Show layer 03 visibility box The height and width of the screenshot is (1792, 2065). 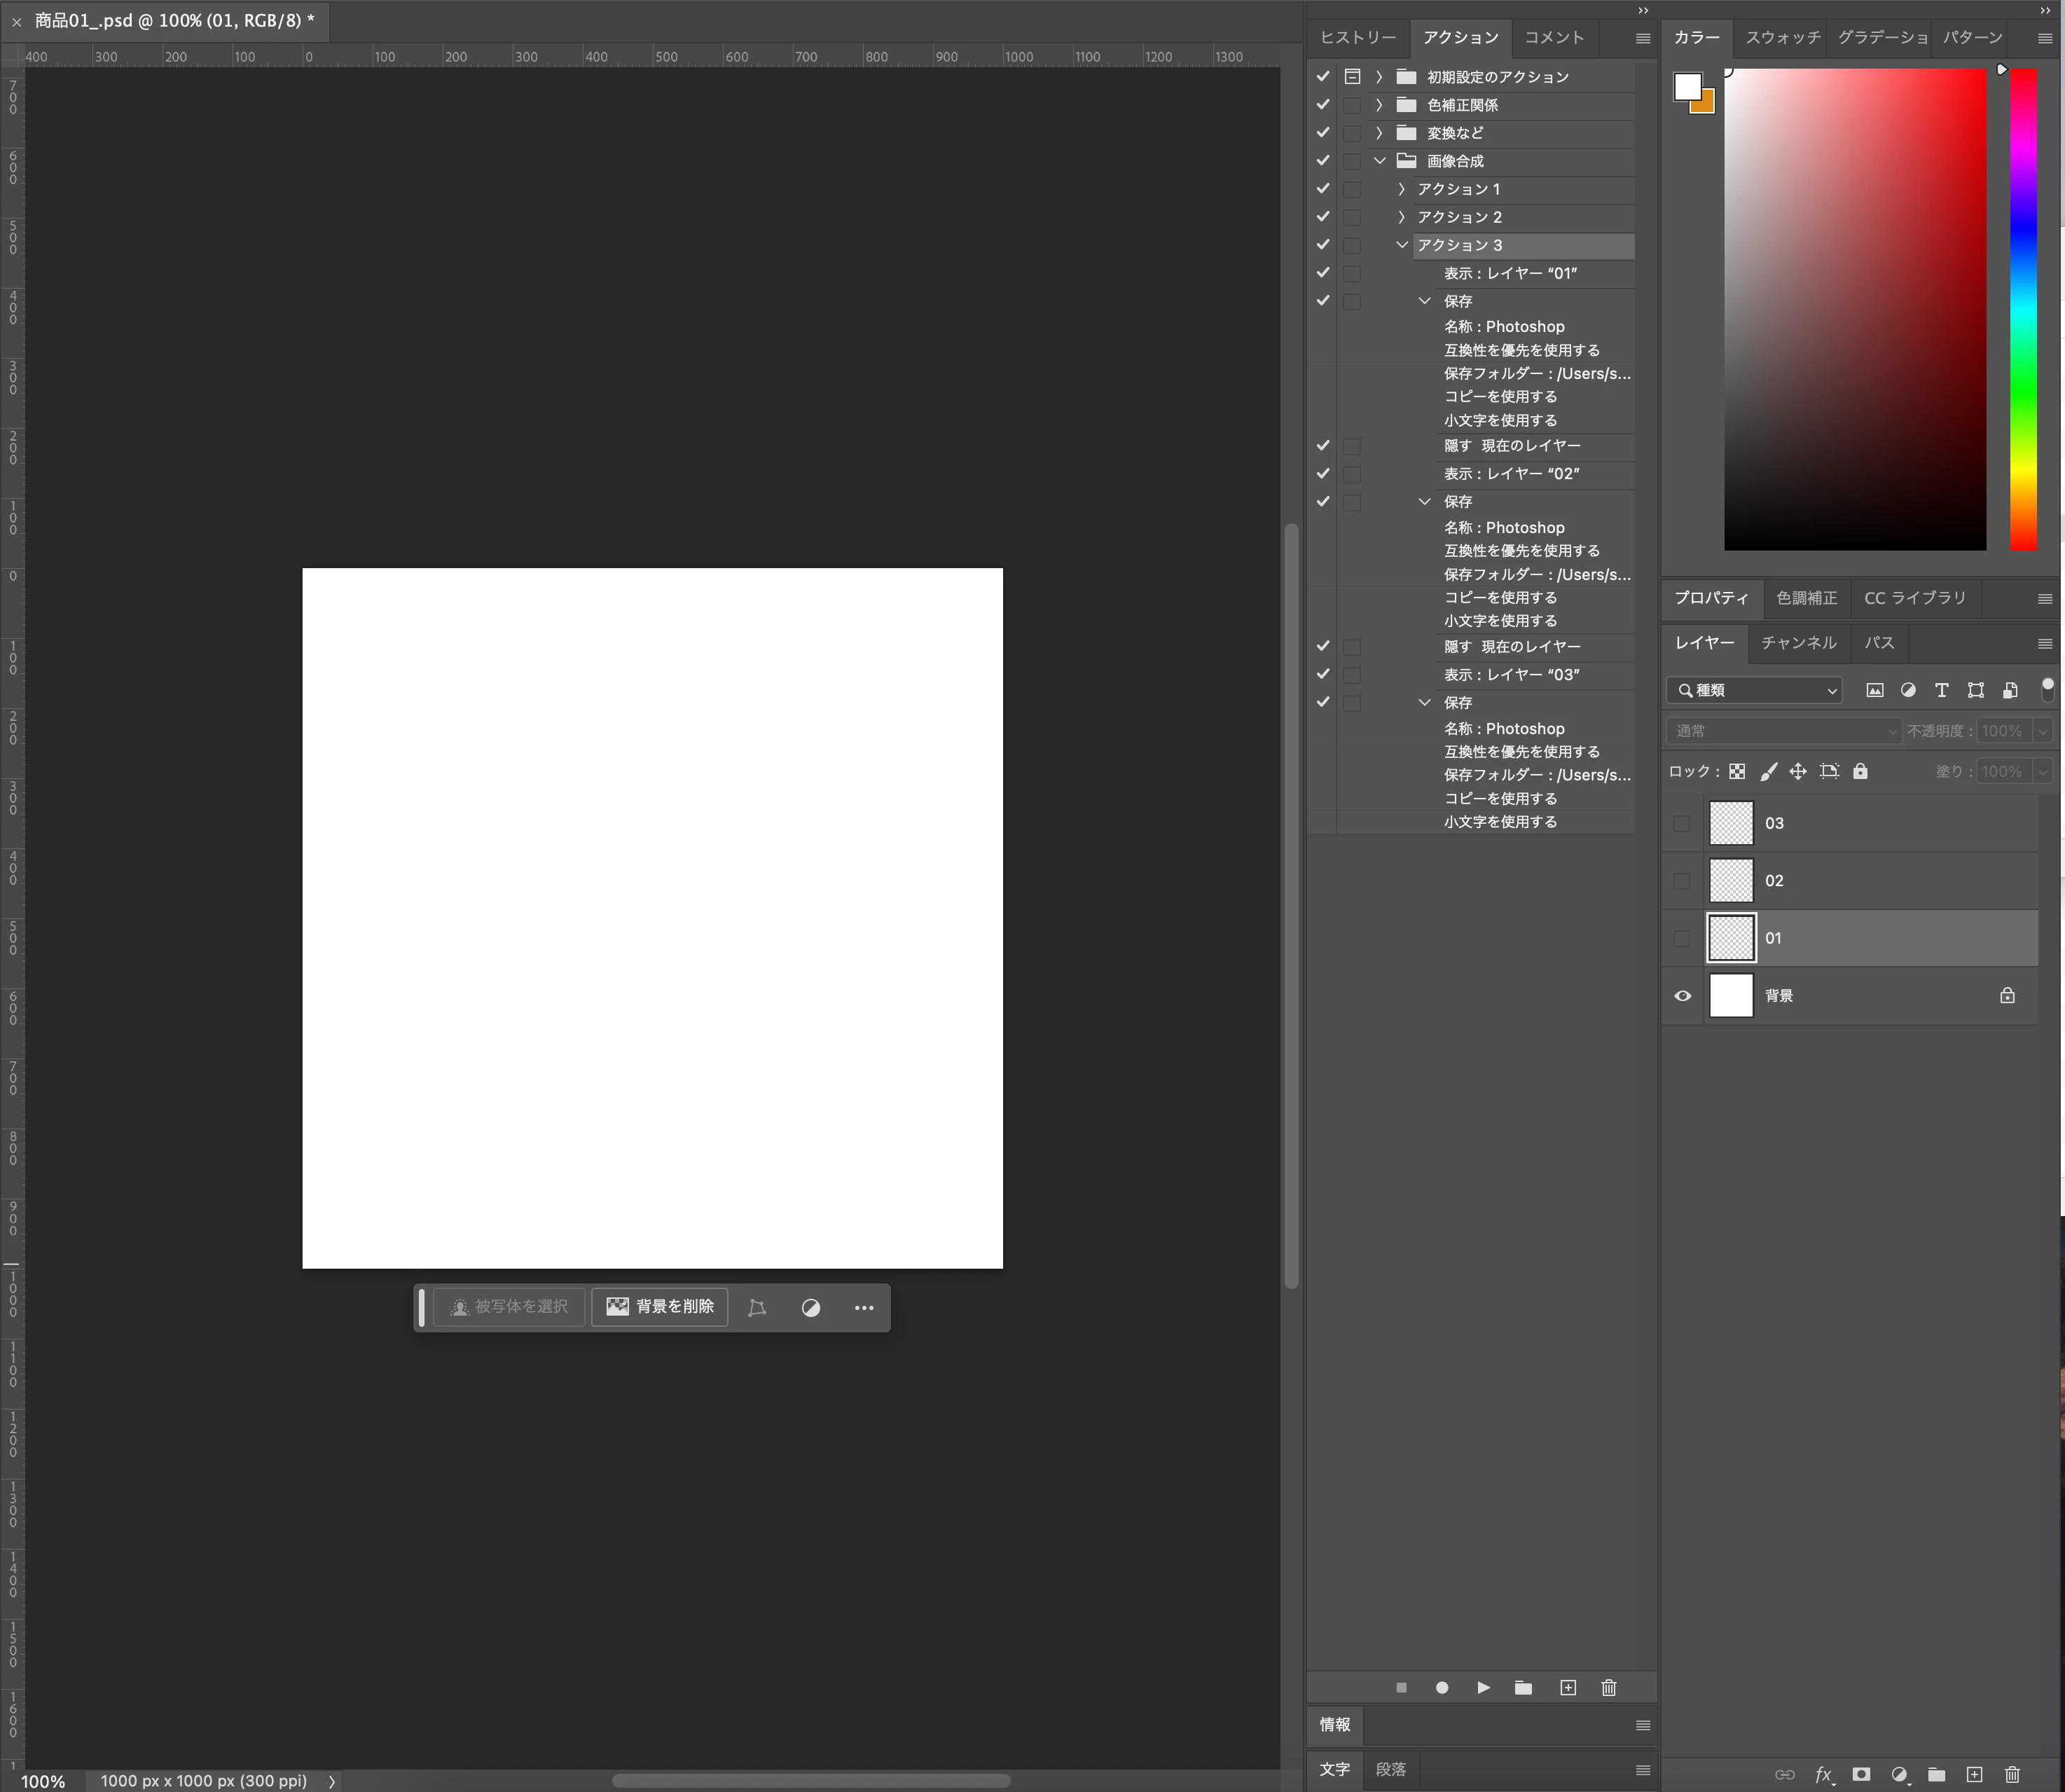tap(1682, 824)
